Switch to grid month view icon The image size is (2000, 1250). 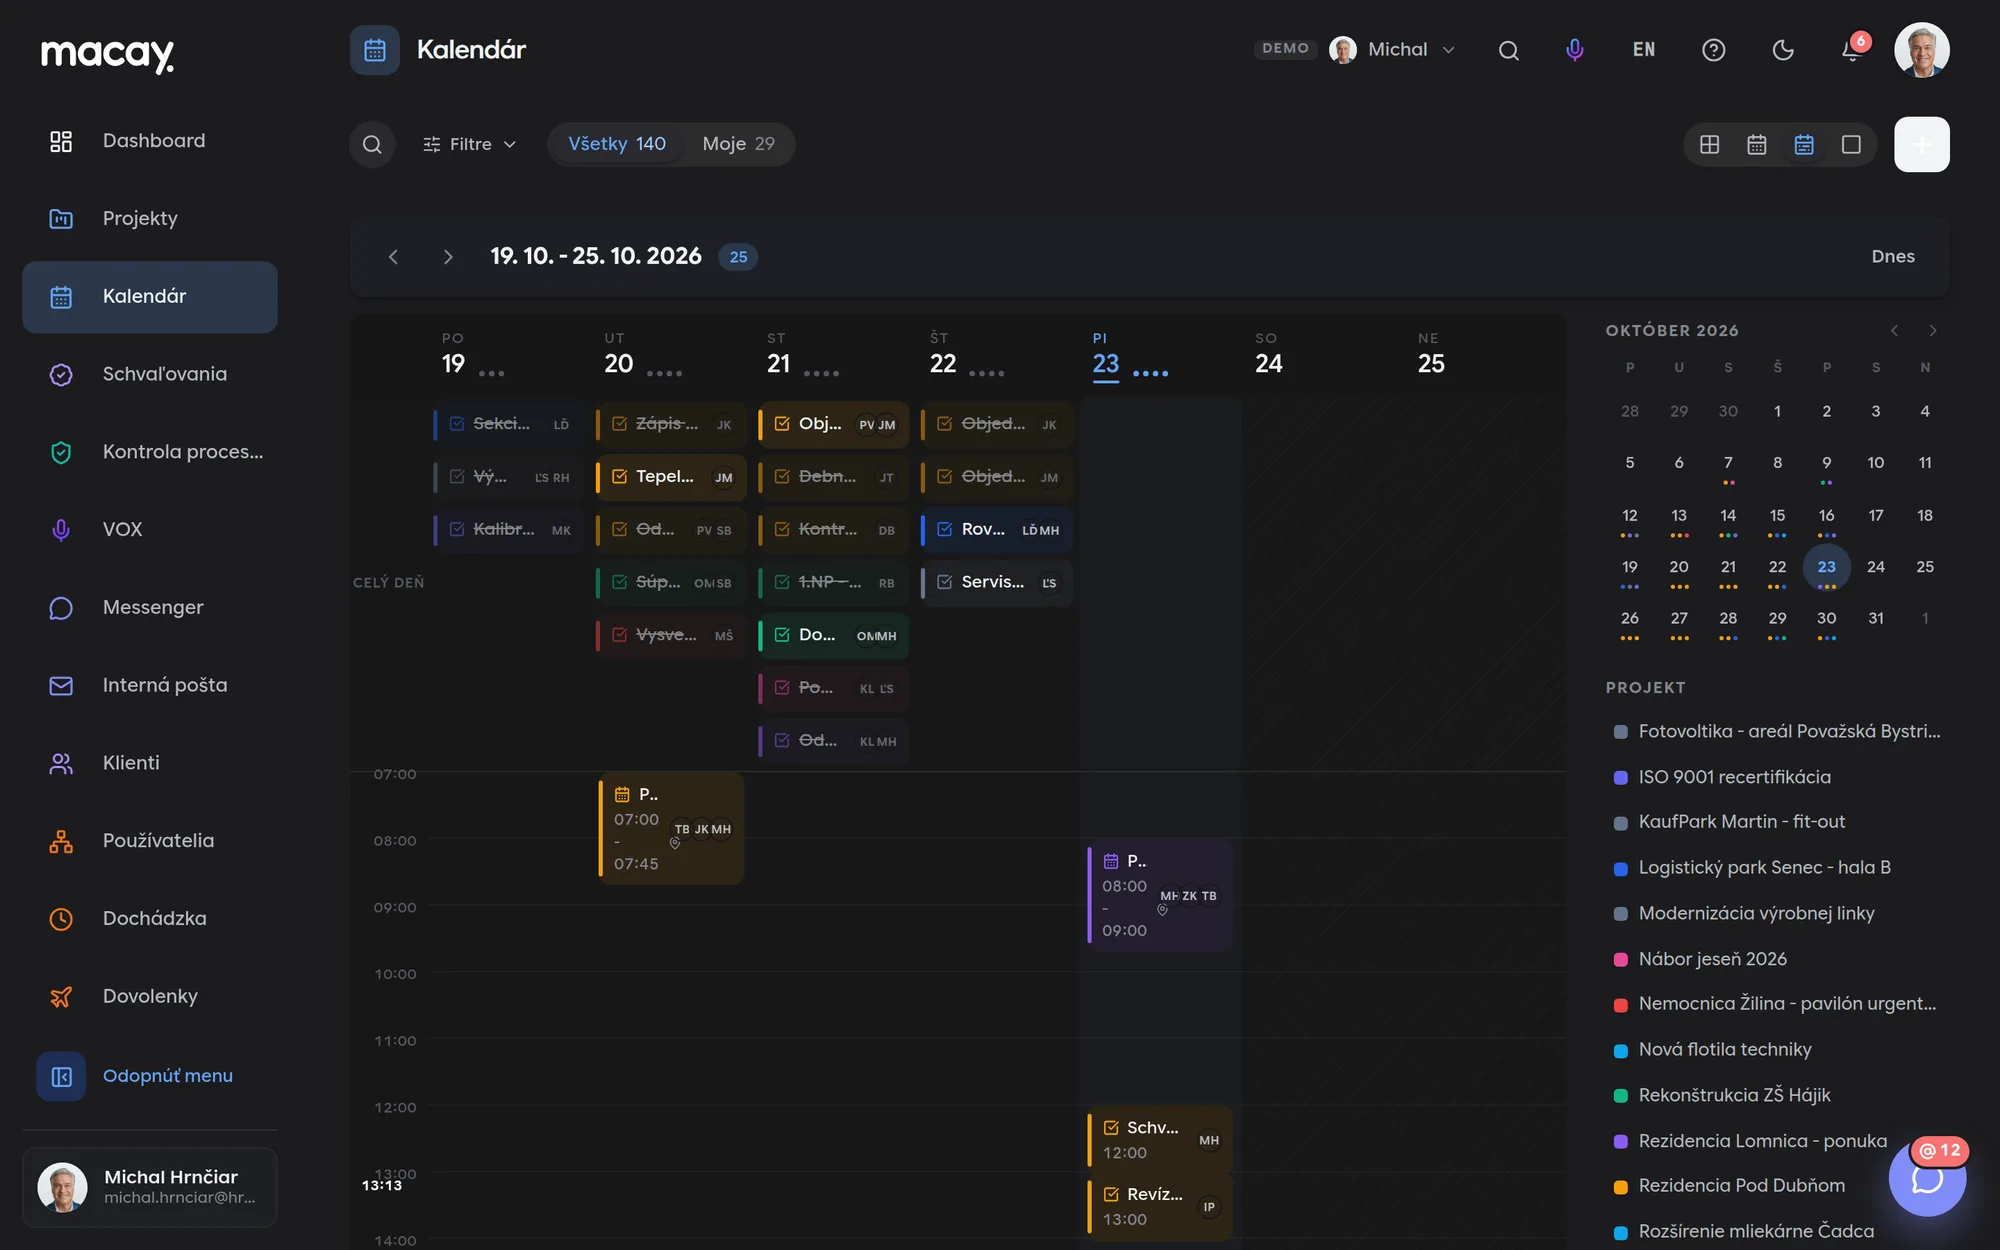[1710, 145]
